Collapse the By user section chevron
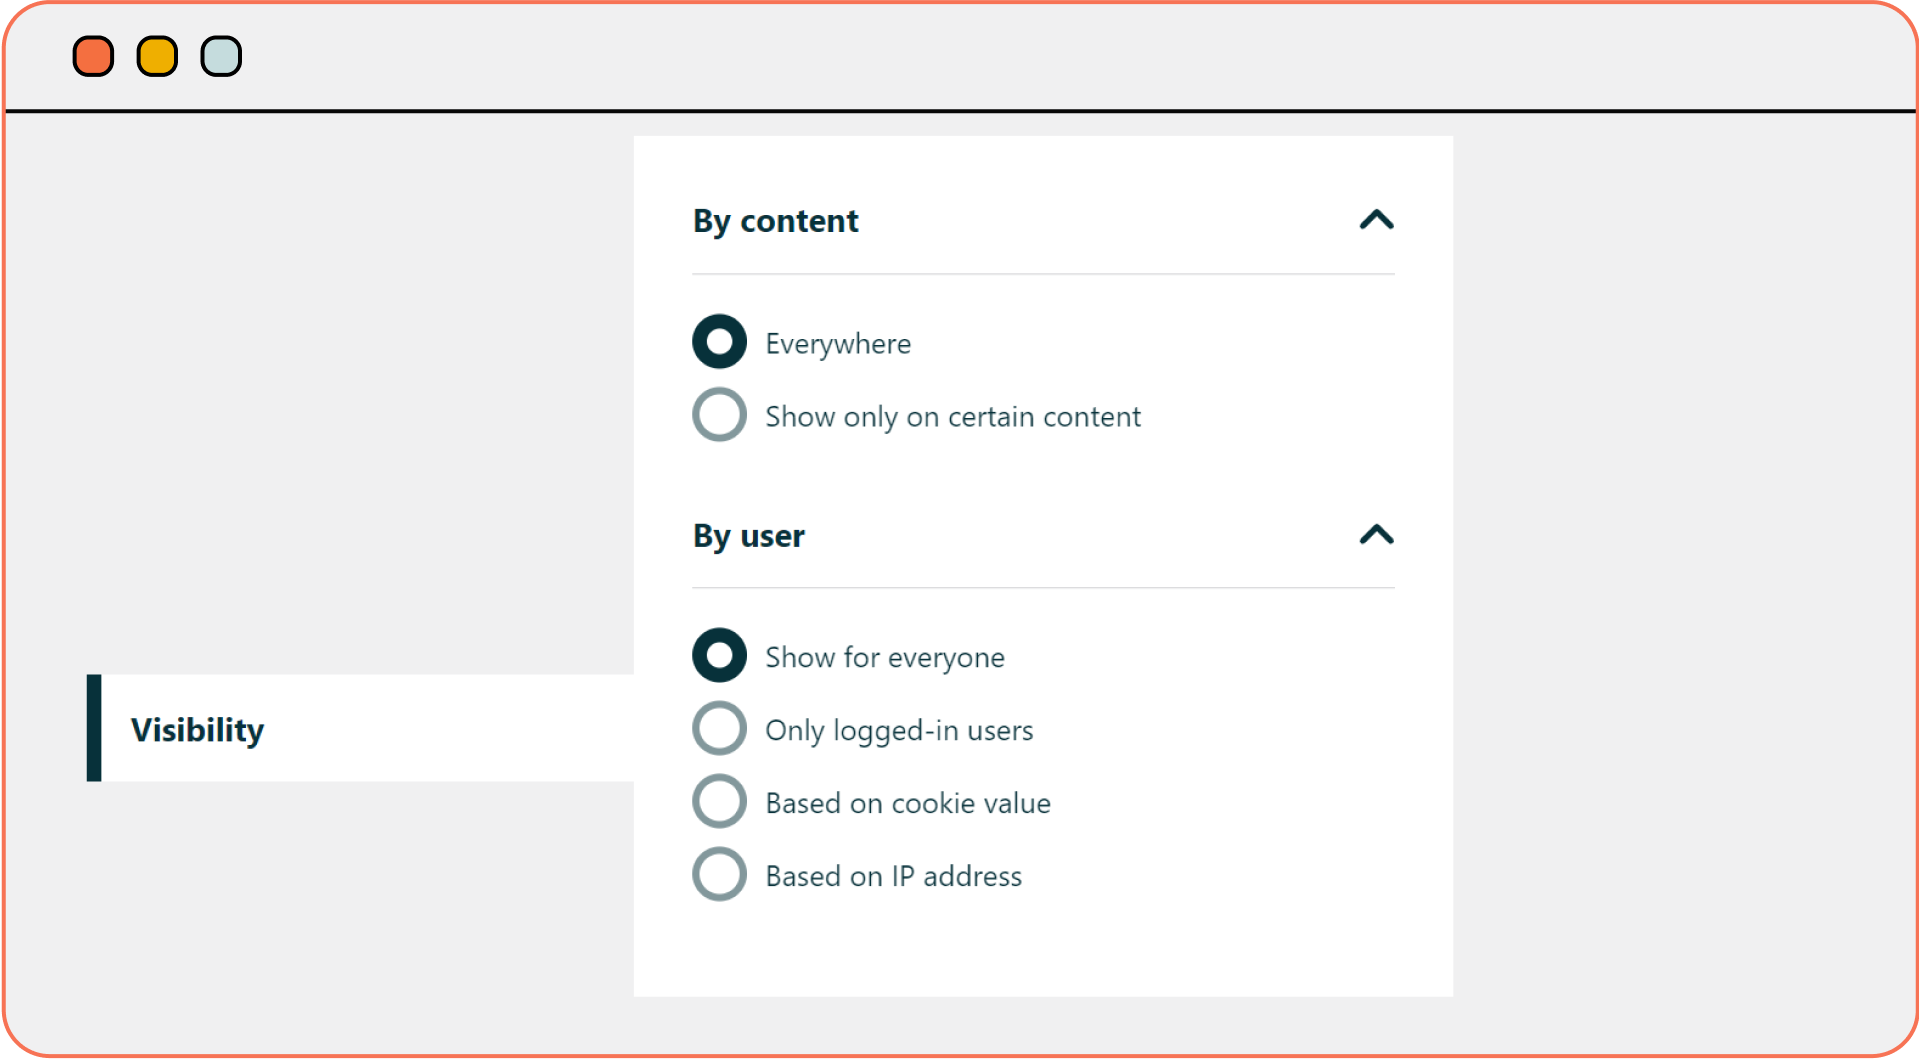The height and width of the screenshot is (1059, 1919). click(1376, 535)
